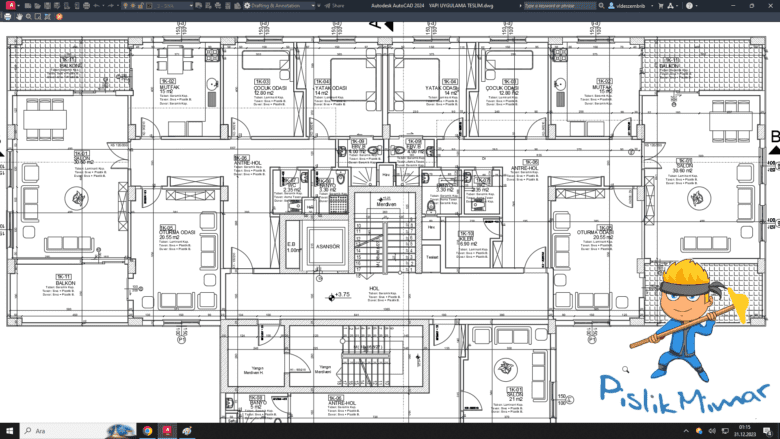Open the notification center icon in taskbar
The image size is (780, 439).
tap(768, 430)
